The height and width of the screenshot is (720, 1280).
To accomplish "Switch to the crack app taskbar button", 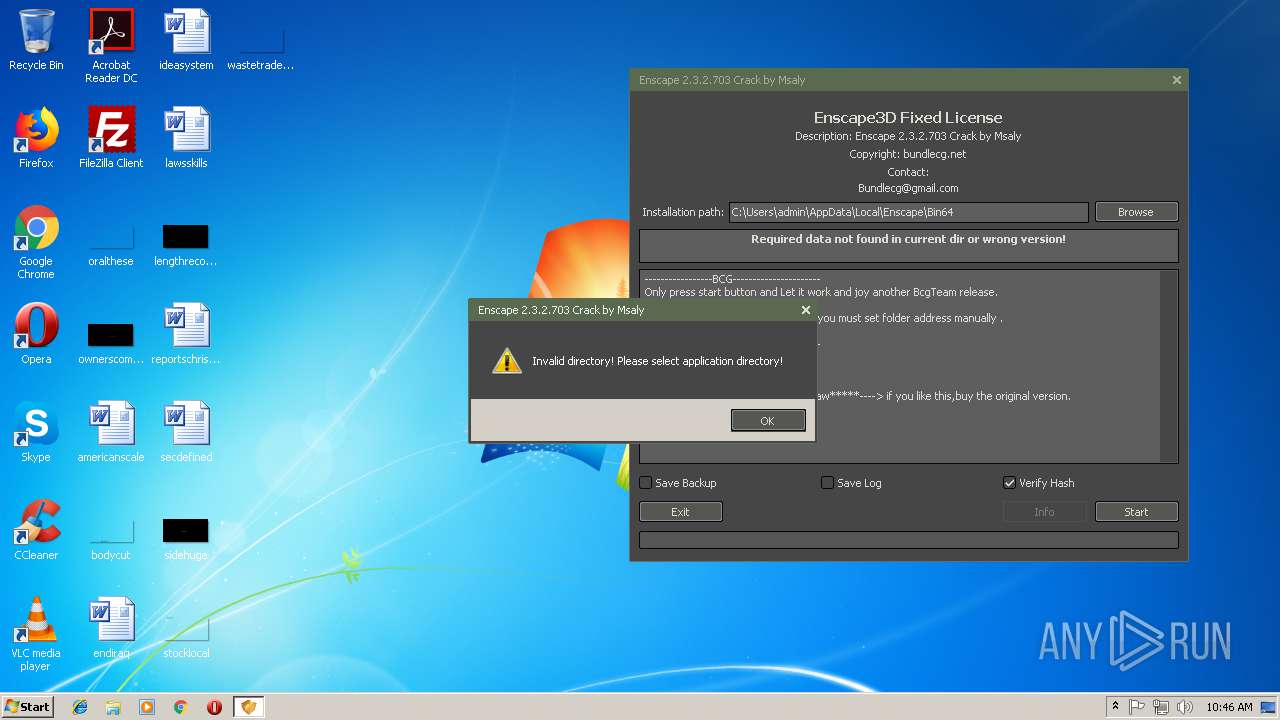I will 248,707.
